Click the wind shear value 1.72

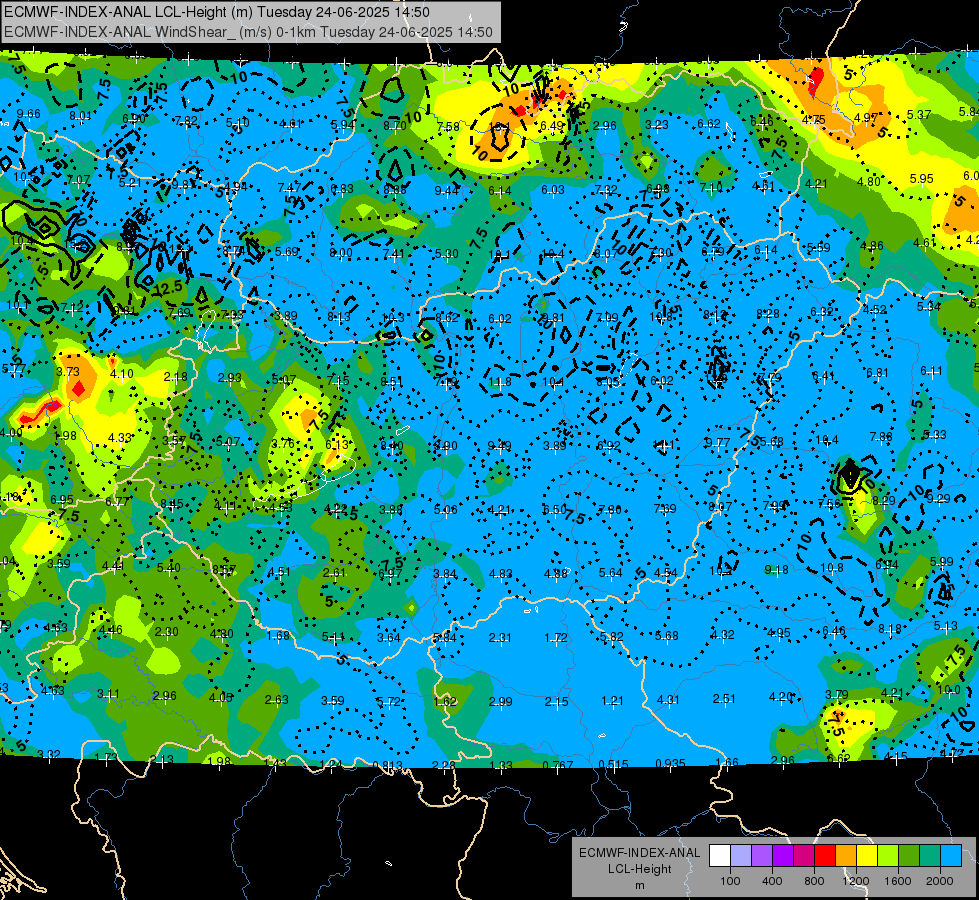point(556,638)
